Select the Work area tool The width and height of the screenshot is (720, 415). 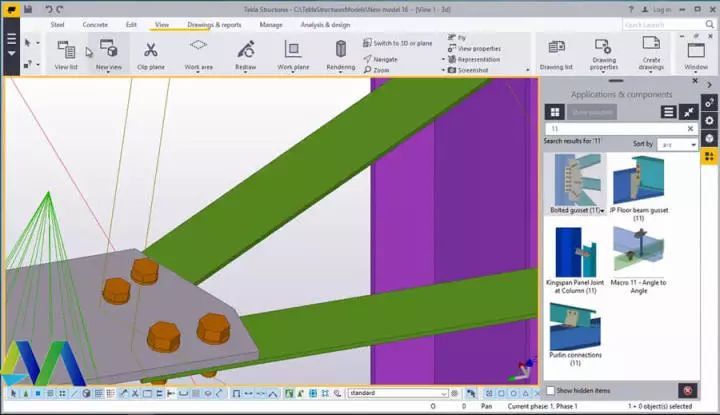(x=198, y=53)
